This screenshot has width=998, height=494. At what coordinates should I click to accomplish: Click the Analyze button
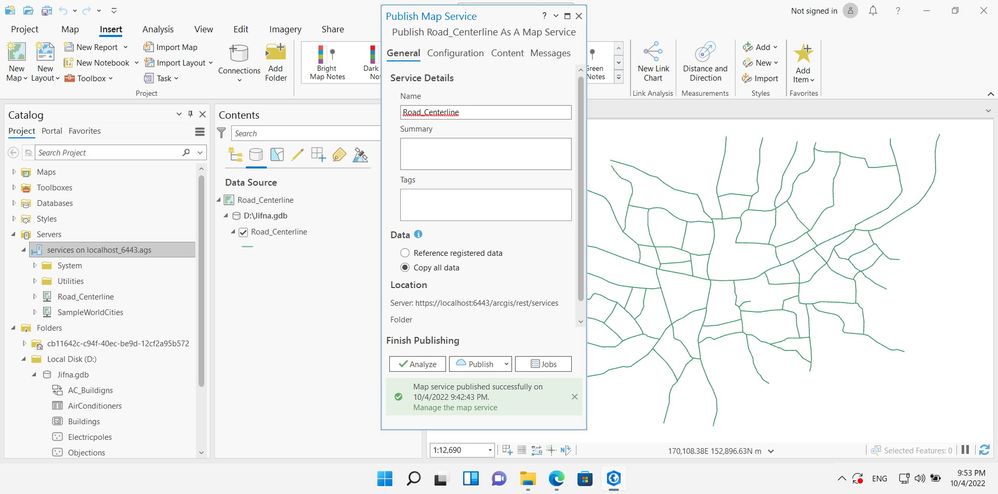[x=418, y=364]
